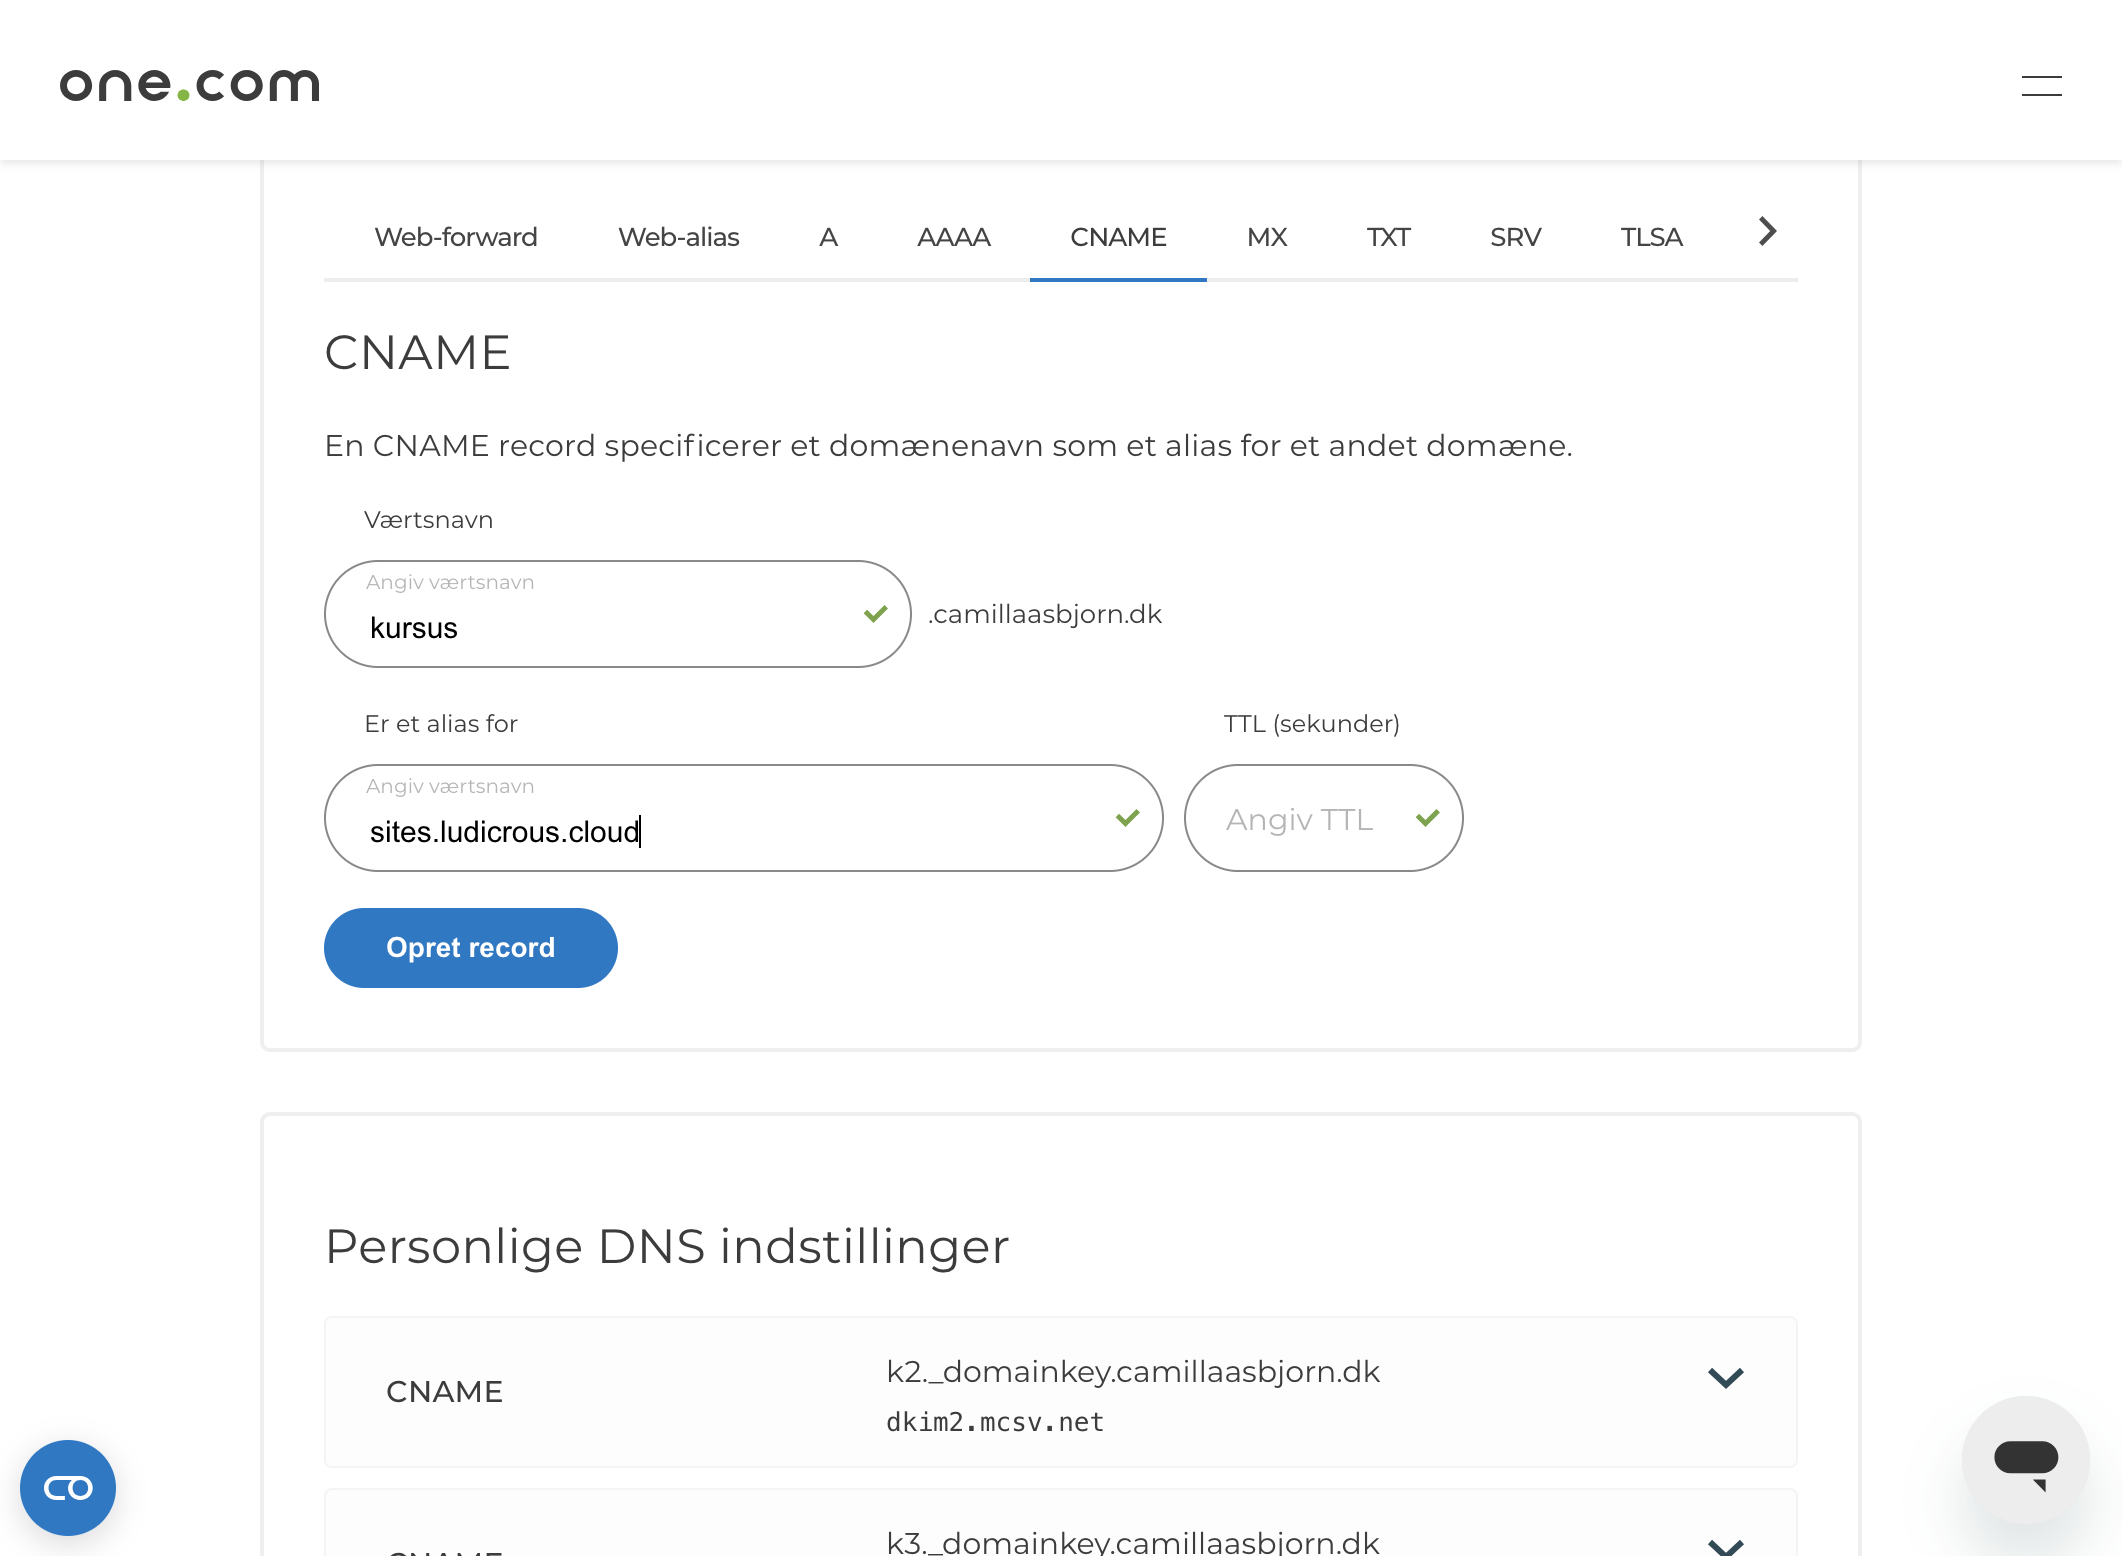Click the blue cookie settings icon
Image resolution: width=2122 pixels, height=1556 pixels.
(x=68, y=1487)
